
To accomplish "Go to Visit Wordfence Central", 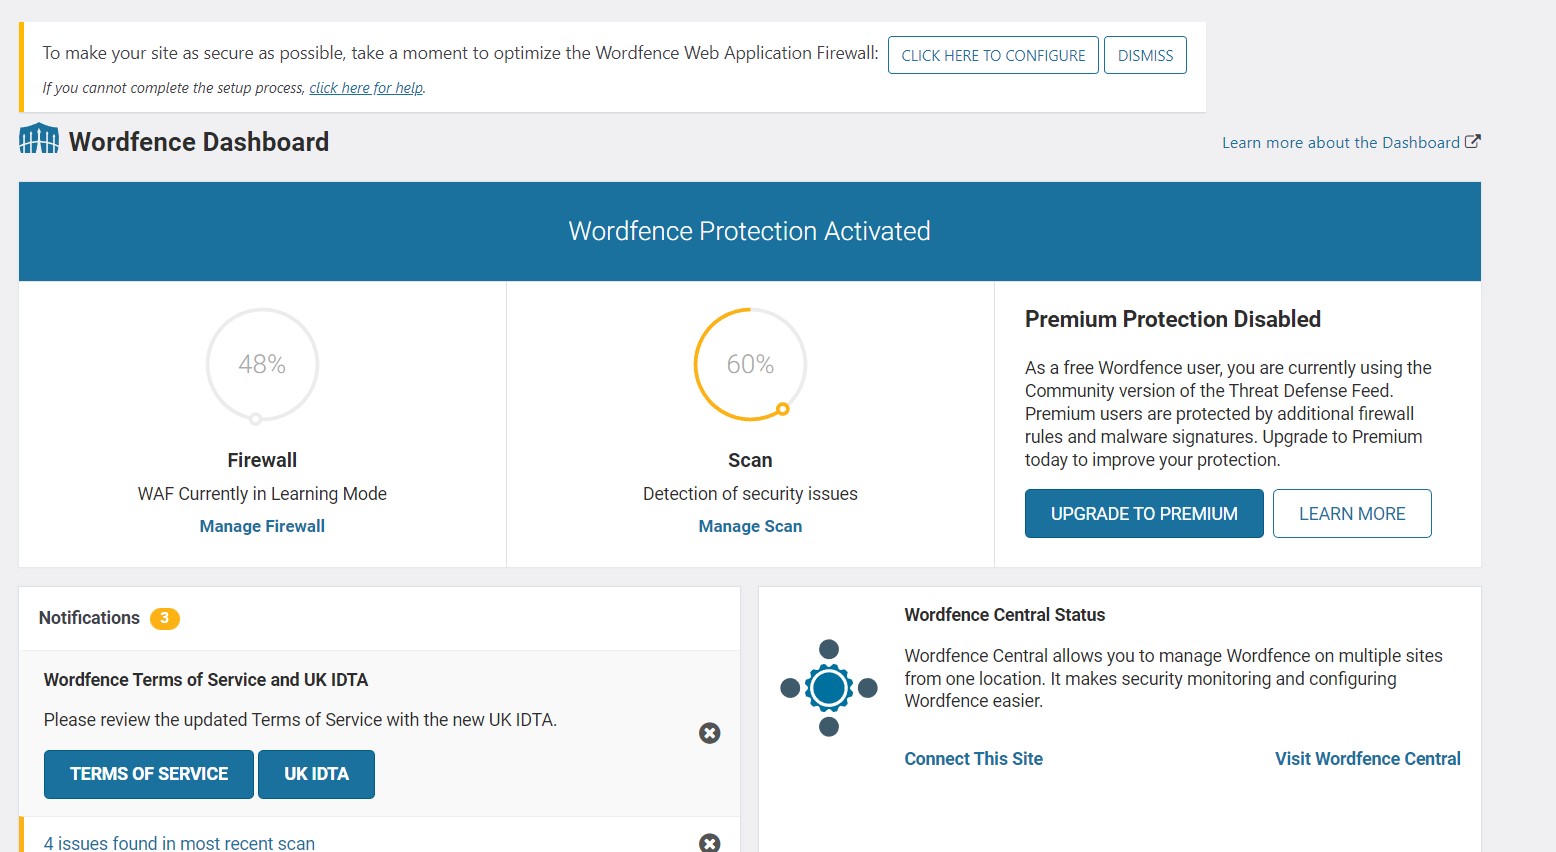I will coord(1367,759).
